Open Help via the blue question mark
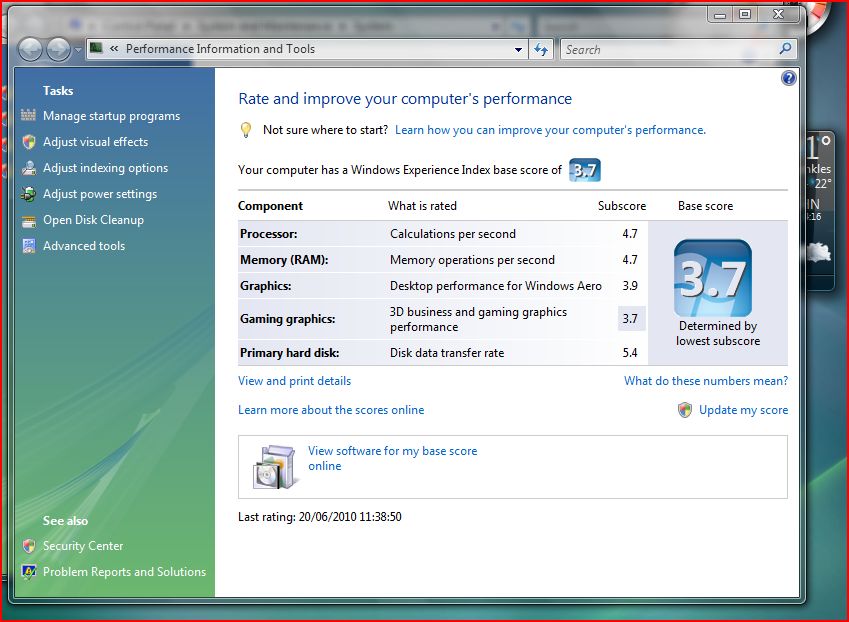849x622 pixels. tap(788, 78)
